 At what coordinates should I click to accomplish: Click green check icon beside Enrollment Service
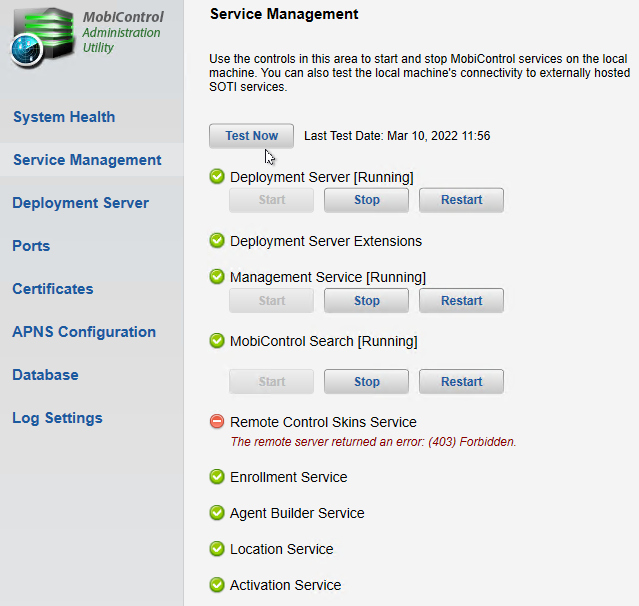217,477
